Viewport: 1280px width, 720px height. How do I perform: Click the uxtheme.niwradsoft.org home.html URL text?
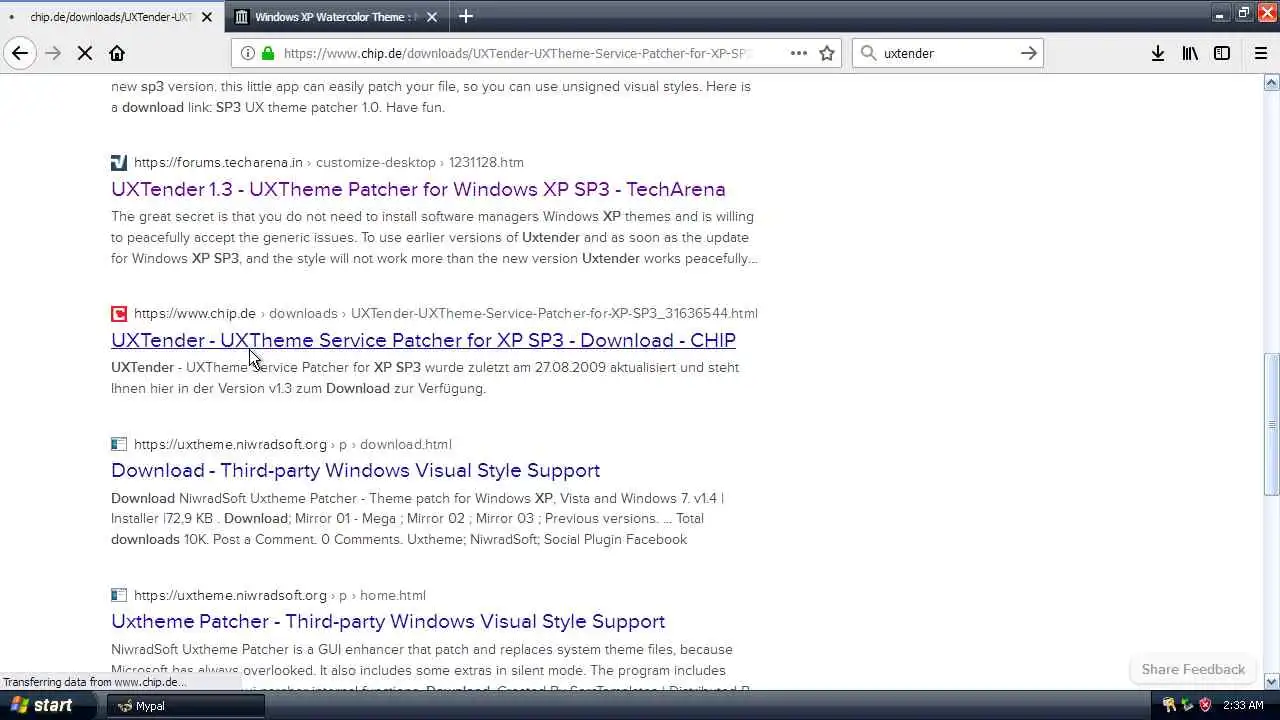click(x=280, y=595)
